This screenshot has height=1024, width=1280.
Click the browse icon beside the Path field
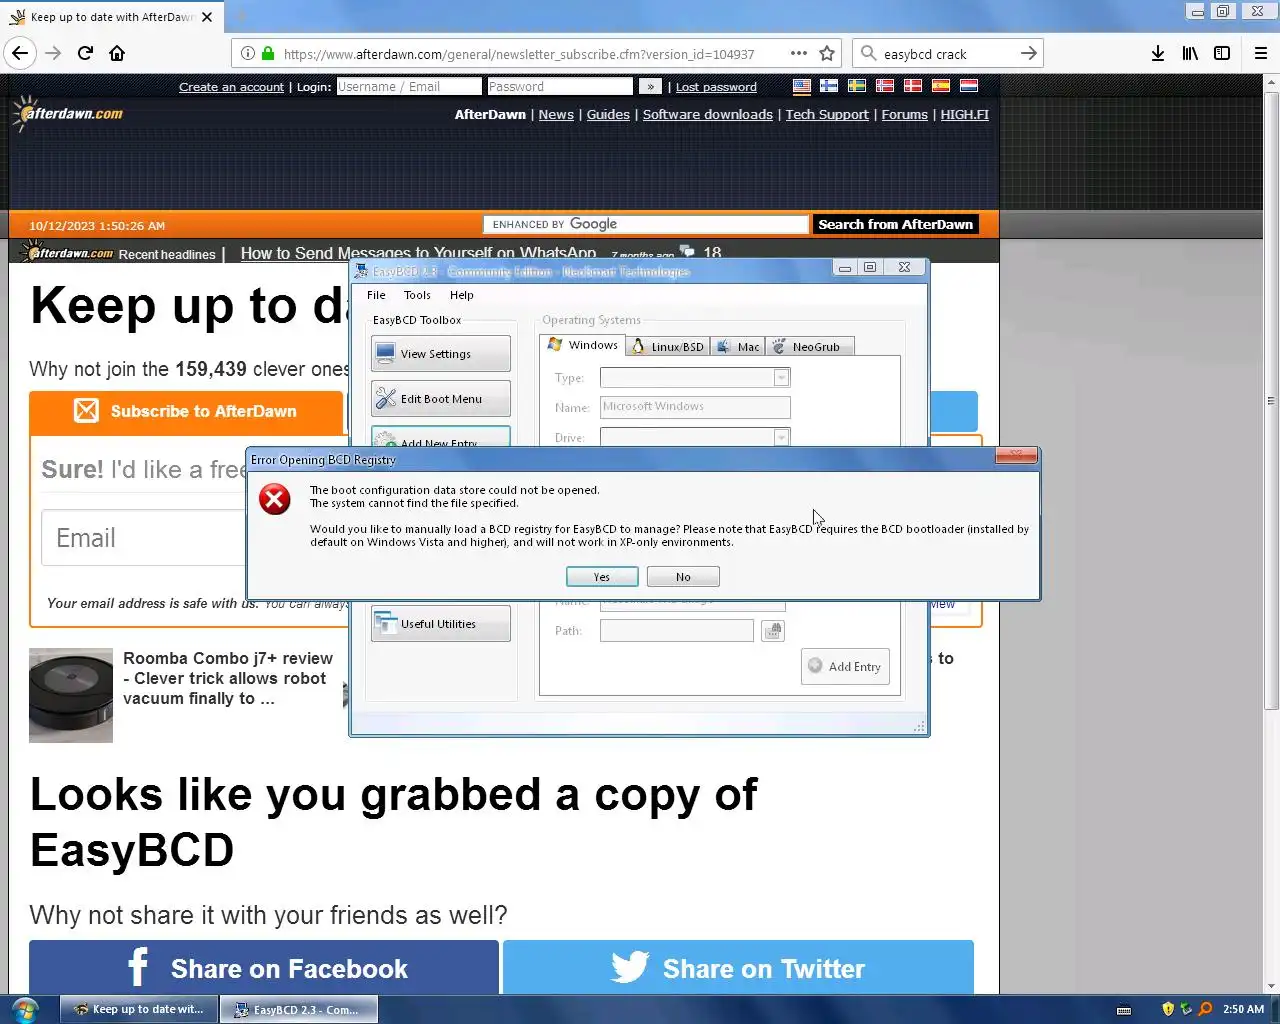click(x=772, y=631)
